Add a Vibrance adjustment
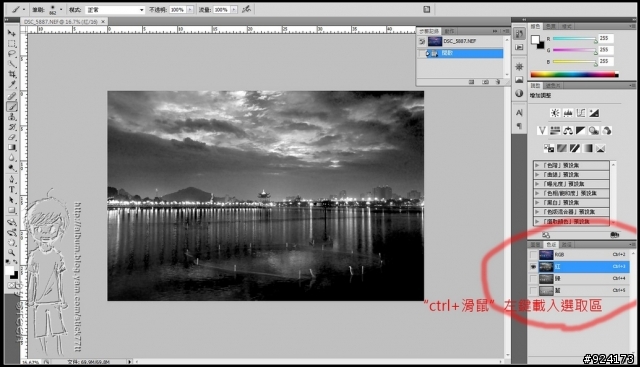640x367 pixels. click(542, 131)
